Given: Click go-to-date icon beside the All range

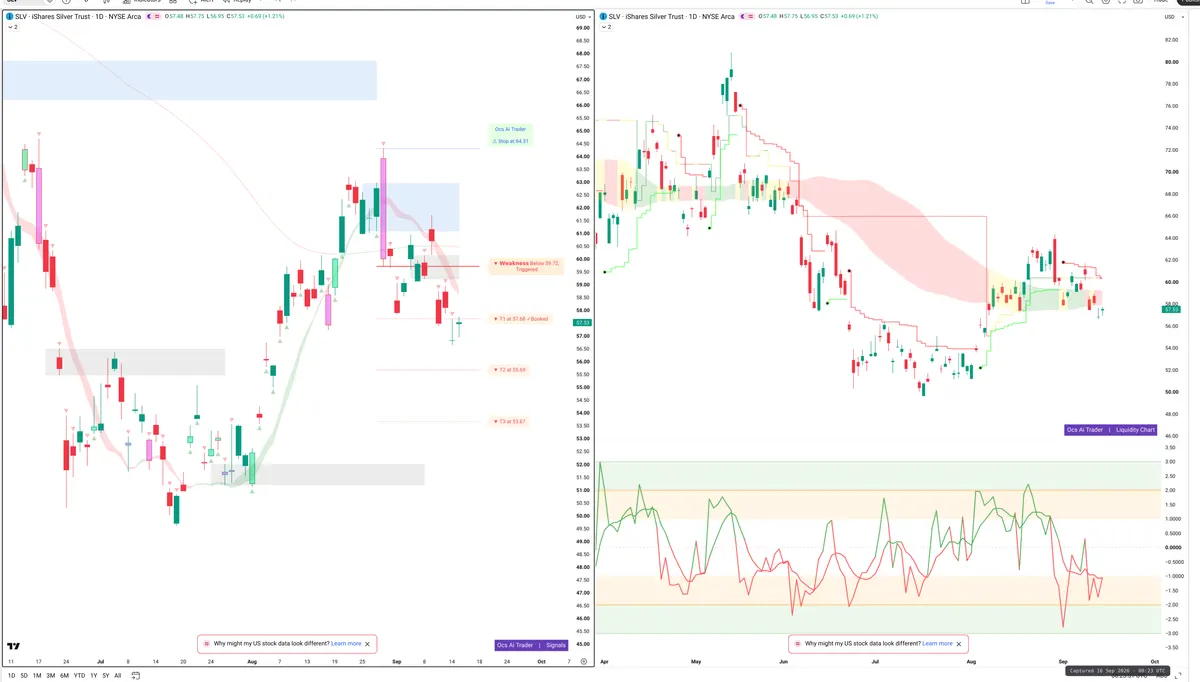Looking at the screenshot, I should tap(136, 675).
